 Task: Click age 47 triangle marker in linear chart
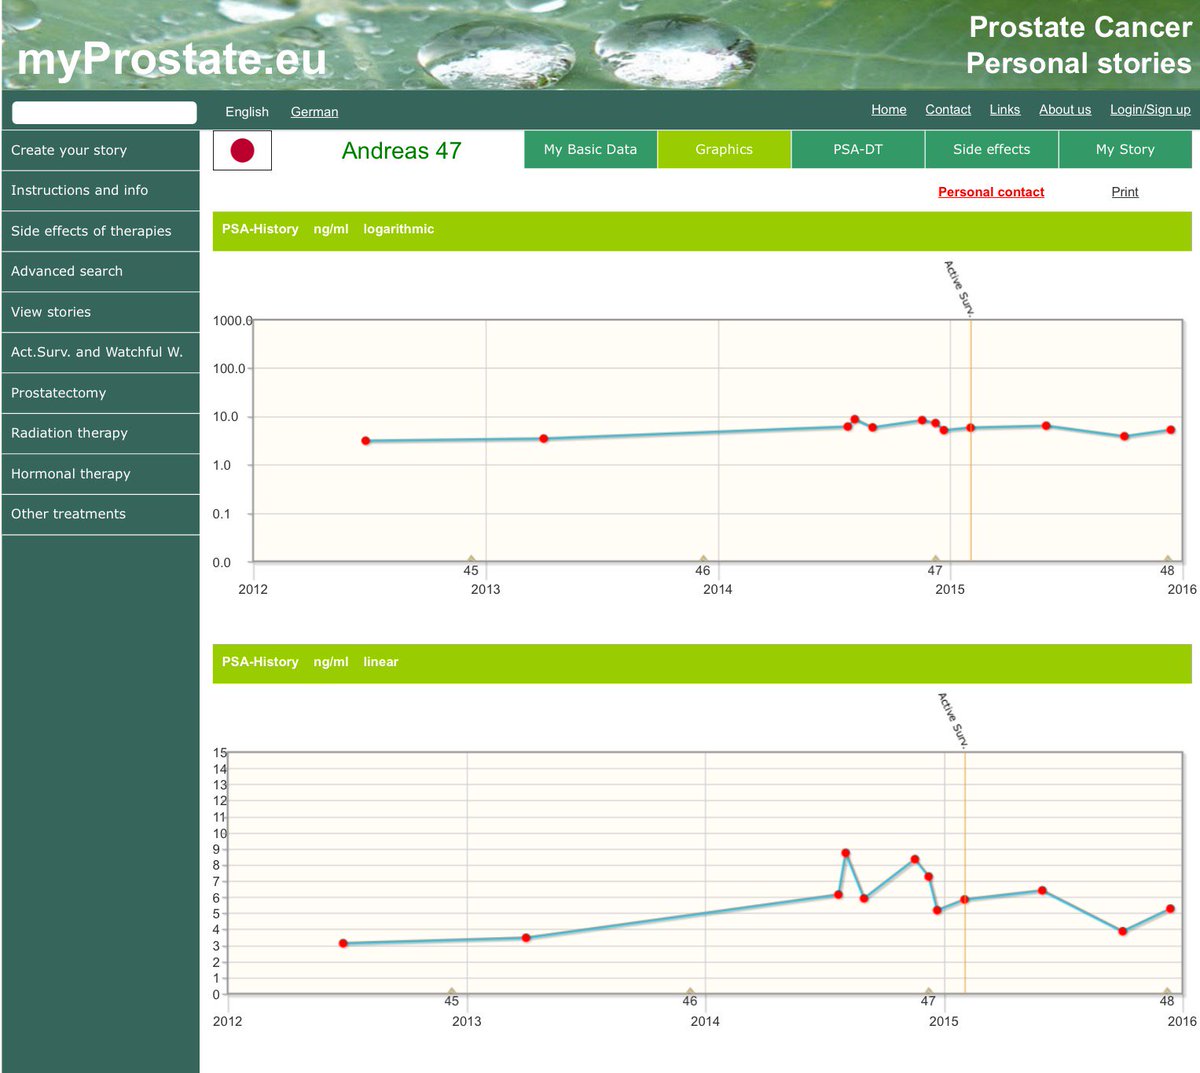coord(928,991)
